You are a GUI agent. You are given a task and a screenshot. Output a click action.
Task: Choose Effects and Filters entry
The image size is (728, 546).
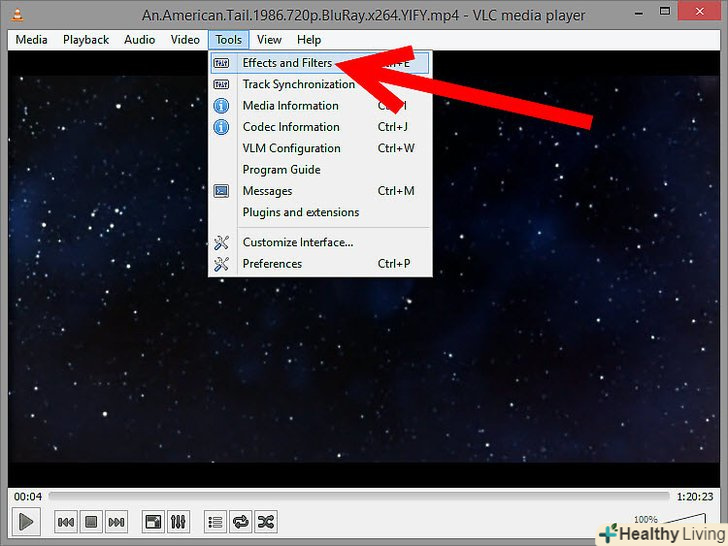pos(319,63)
